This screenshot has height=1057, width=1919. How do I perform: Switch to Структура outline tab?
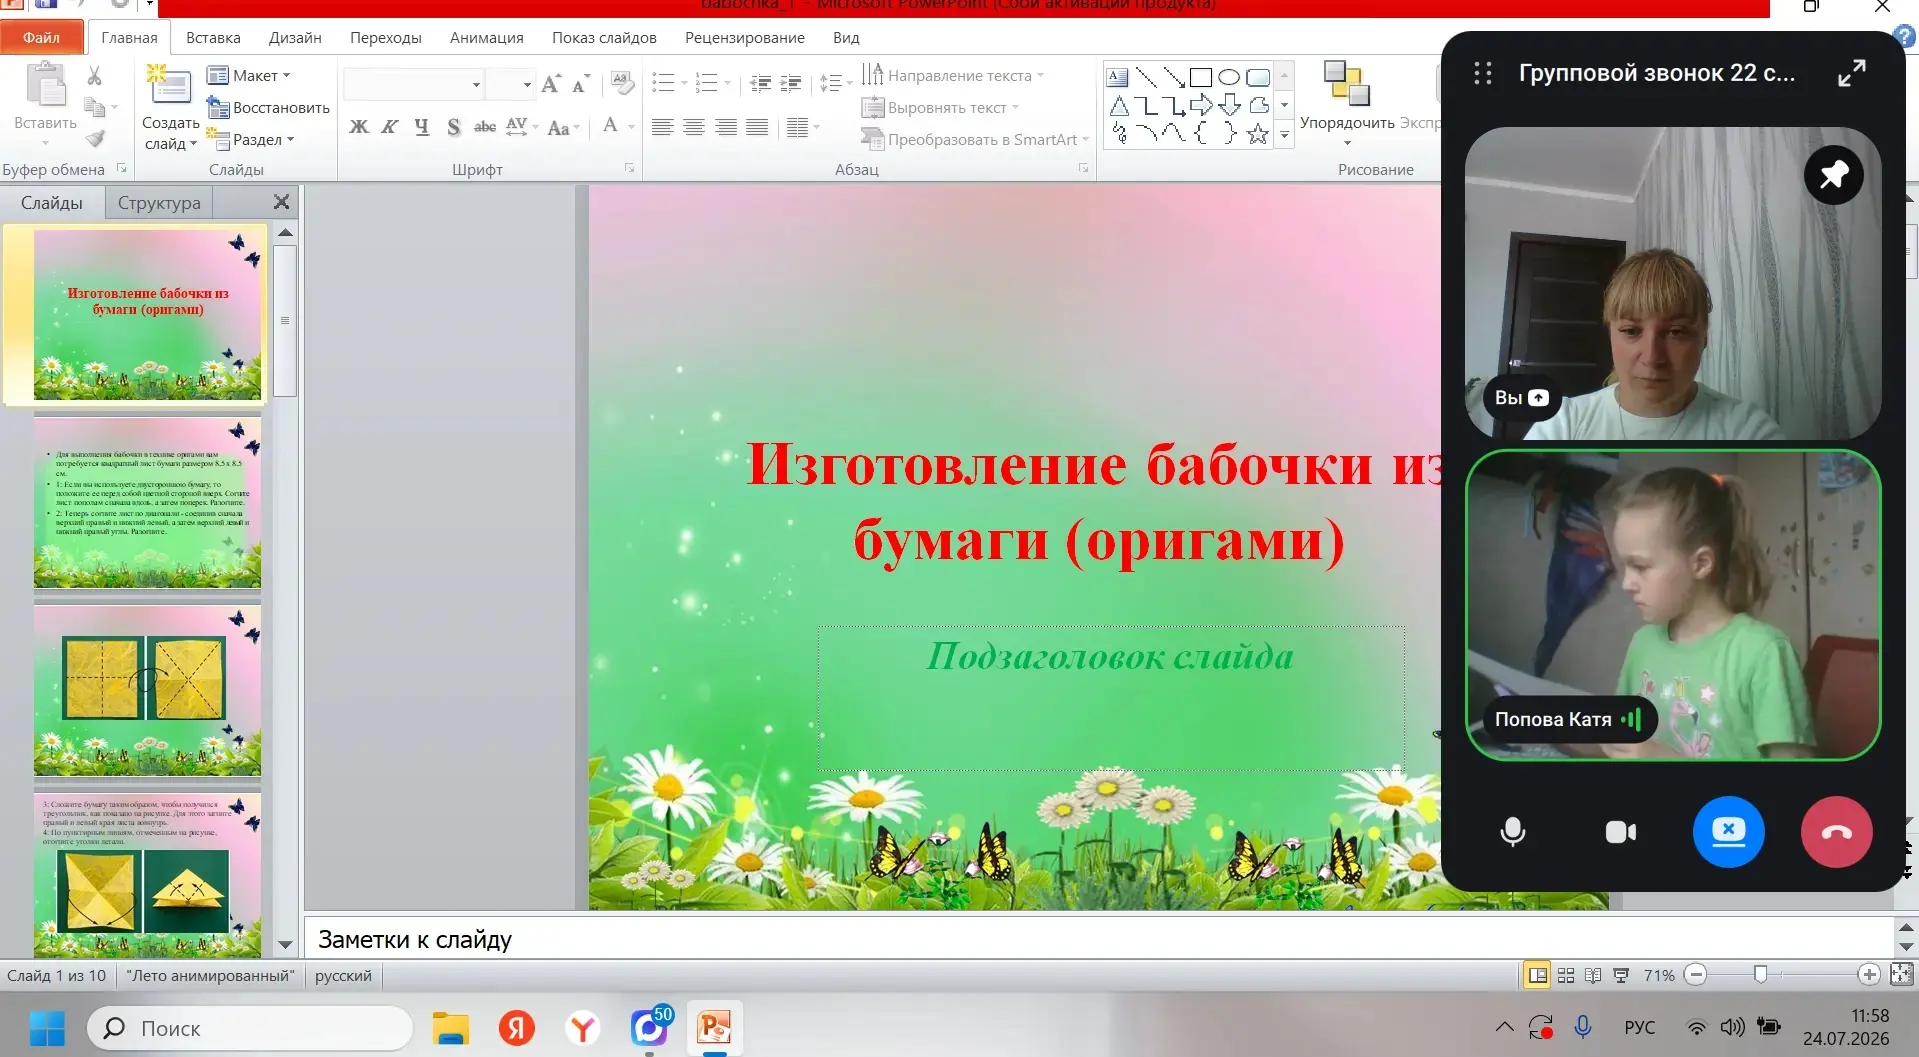[x=159, y=203]
